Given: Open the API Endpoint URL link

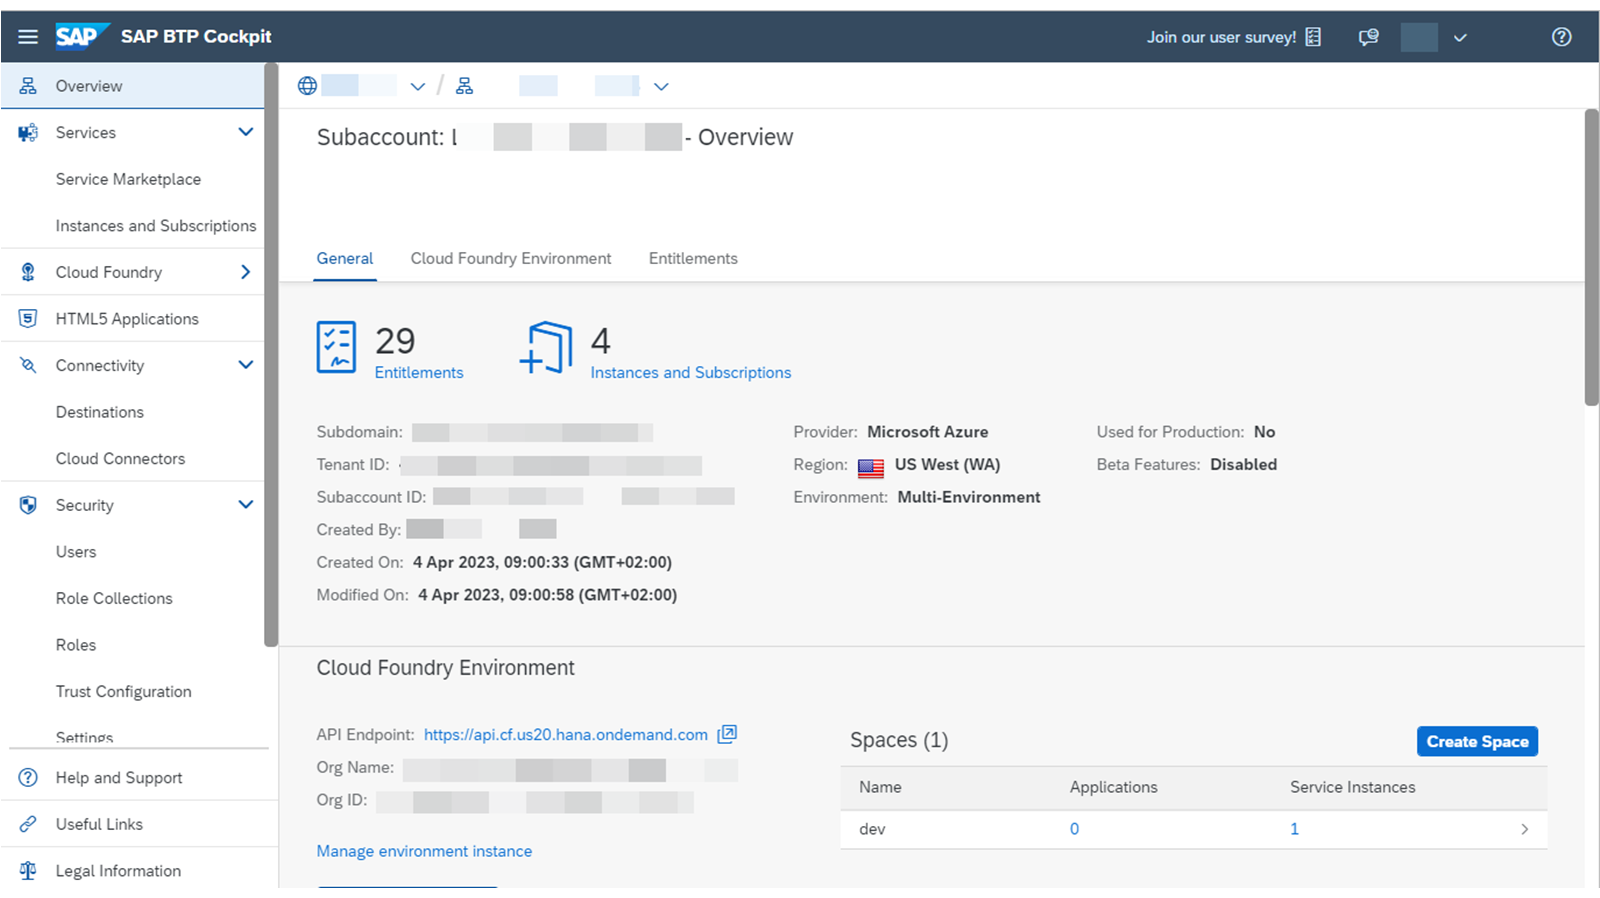Looking at the screenshot, I should (566, 734).
